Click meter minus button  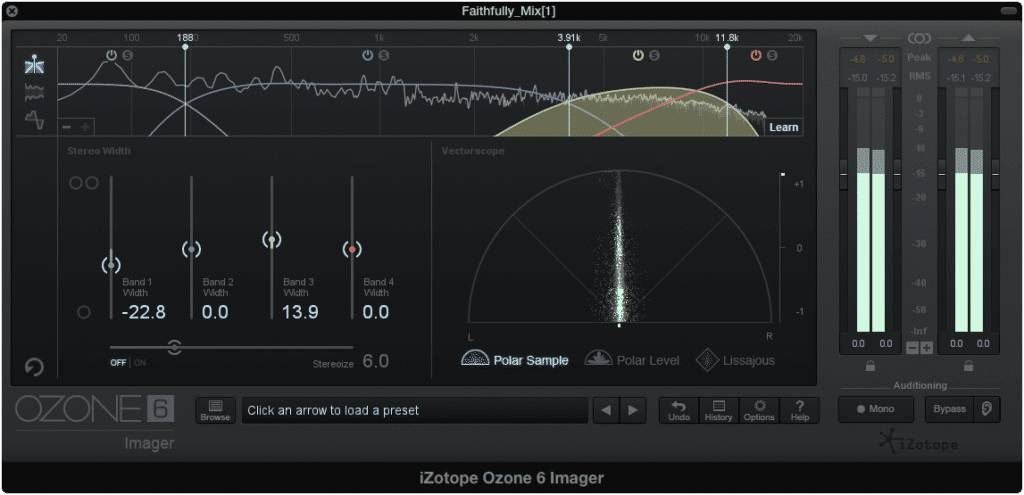point(912,348)
